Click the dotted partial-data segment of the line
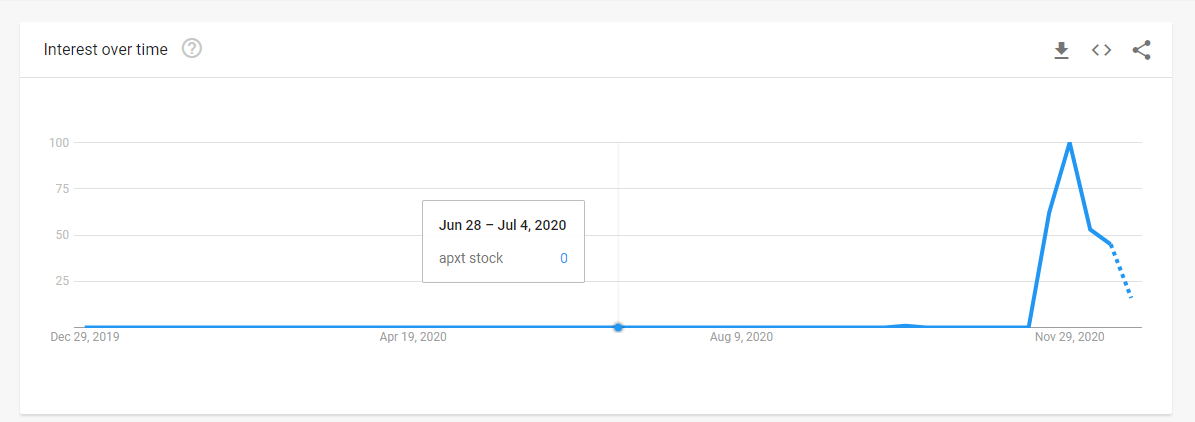1195x422 pixels. [1121, 271]
